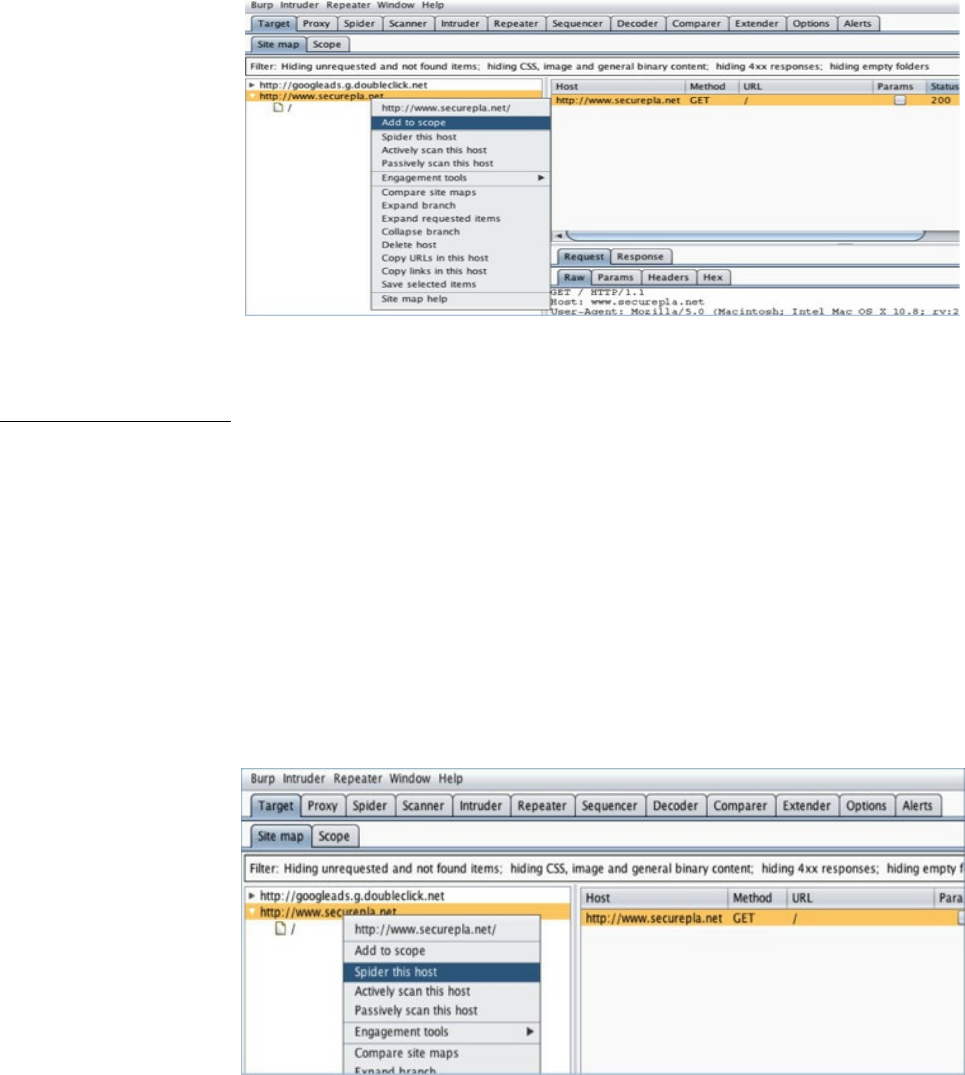Viewport: 965px width, 1075px height.
Task: Open Options tab in lower window
Action: pos(866,806)
